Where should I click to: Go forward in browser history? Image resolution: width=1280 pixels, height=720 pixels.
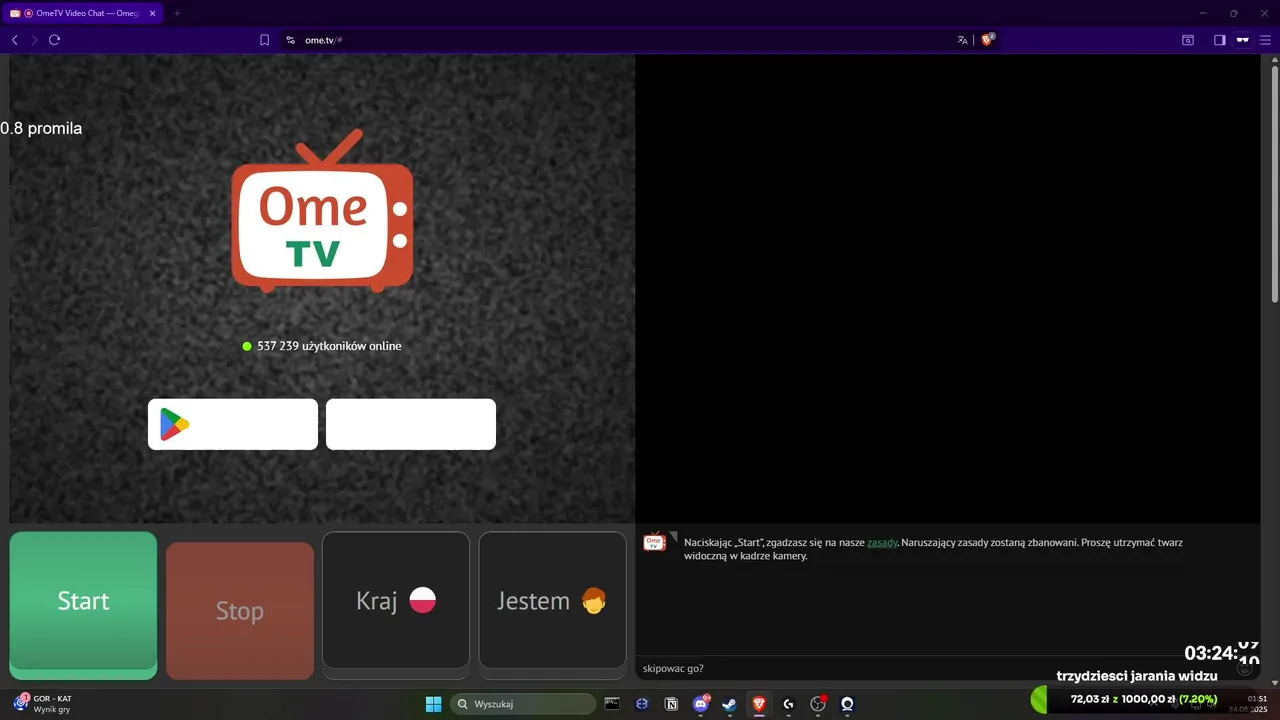pyautogui.click(x=34, y=40)
